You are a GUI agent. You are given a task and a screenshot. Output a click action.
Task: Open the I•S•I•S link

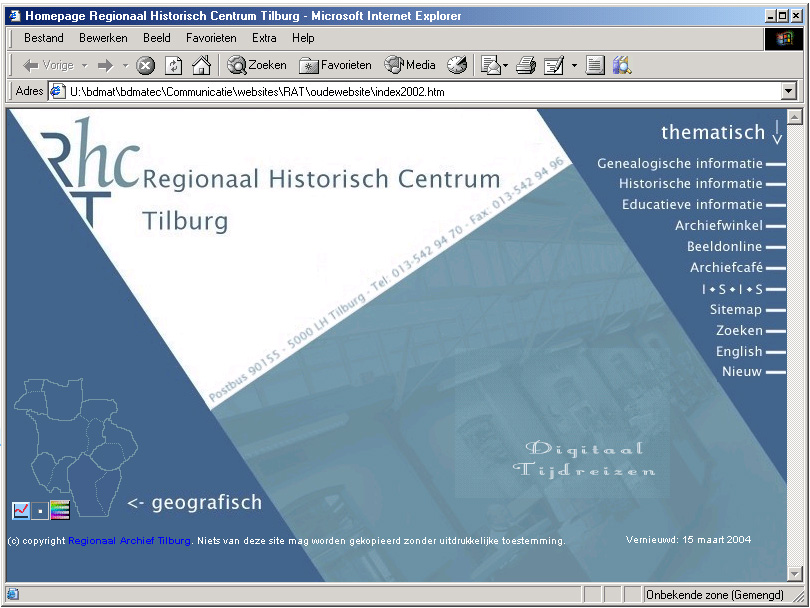[732, 289]
